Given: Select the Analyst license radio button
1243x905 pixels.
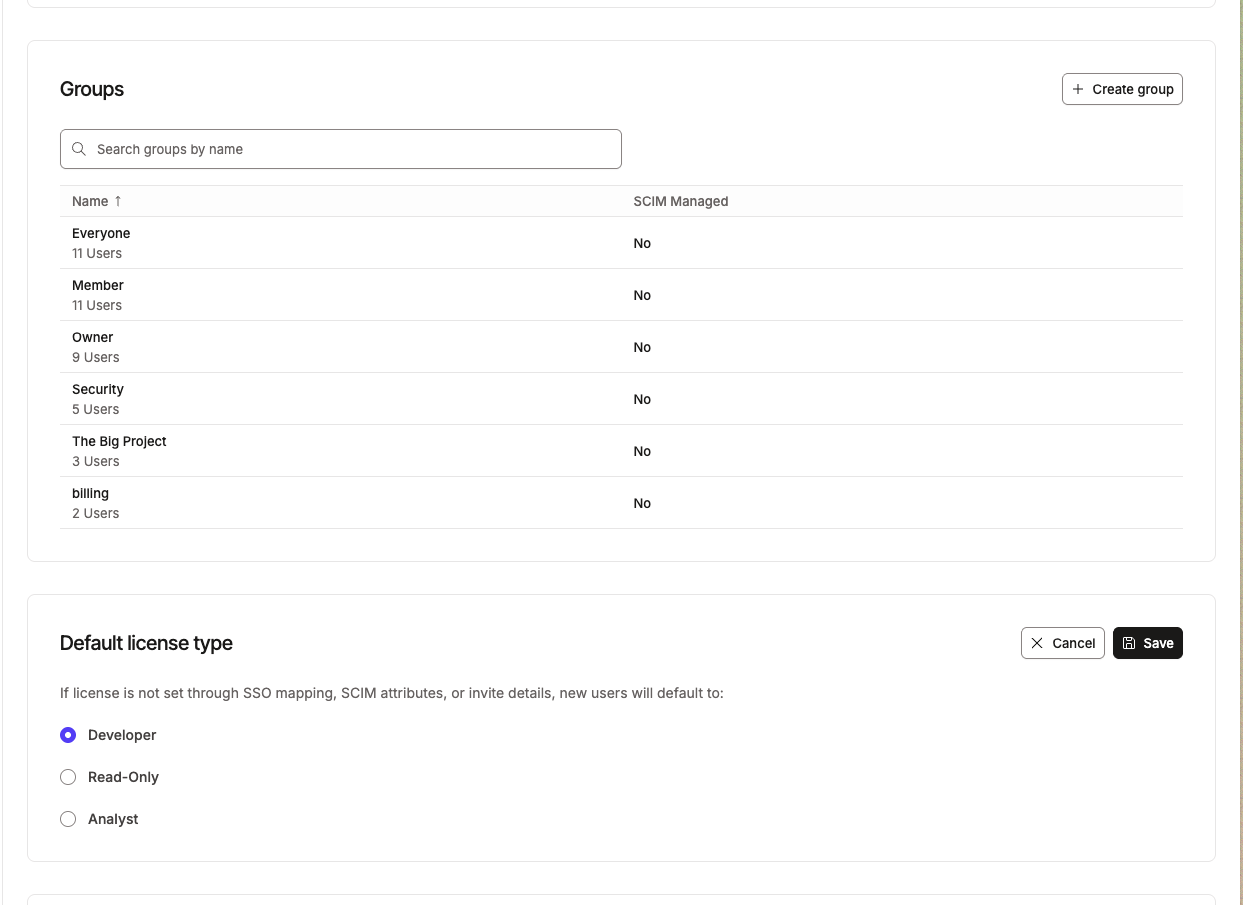Looking at the screenshot, I should pos(68,819).
